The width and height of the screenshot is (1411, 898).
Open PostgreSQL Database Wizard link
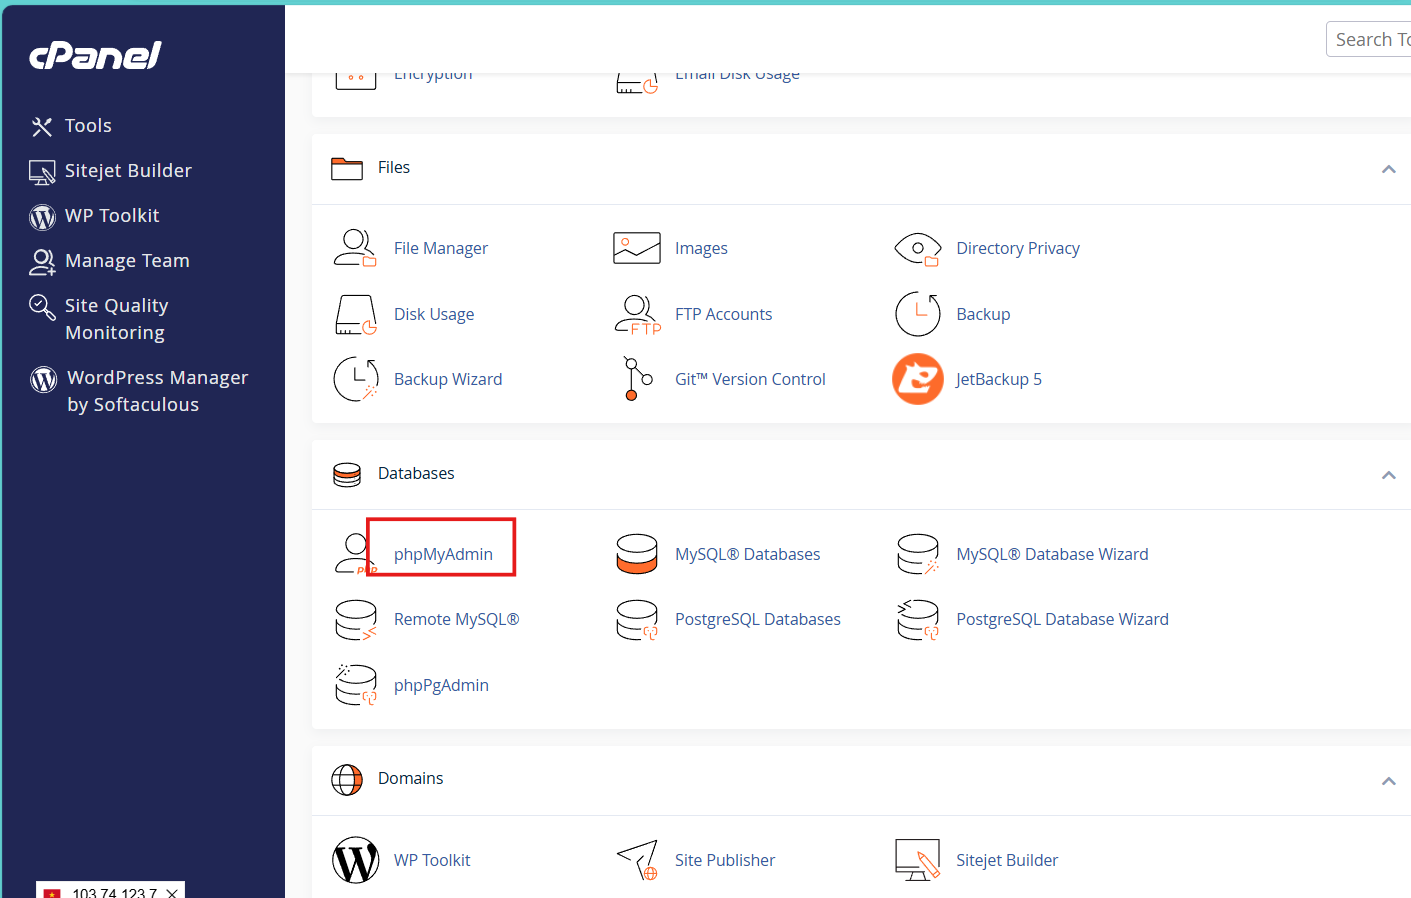(1062, 619)
